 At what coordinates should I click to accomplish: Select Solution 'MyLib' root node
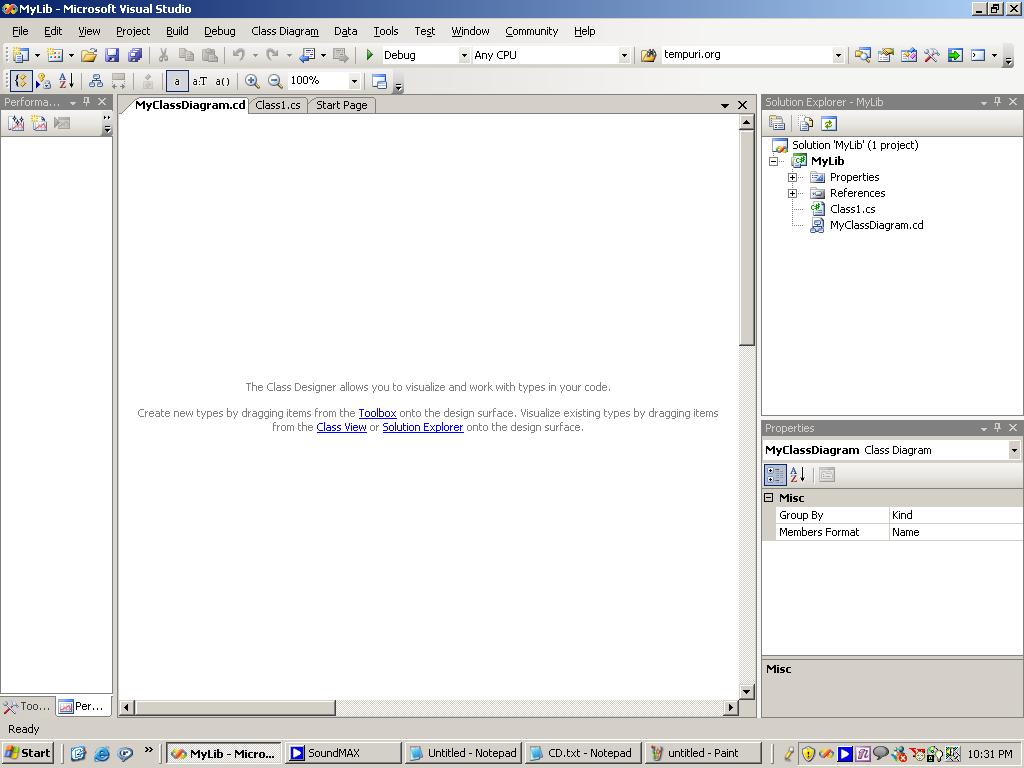855,145
